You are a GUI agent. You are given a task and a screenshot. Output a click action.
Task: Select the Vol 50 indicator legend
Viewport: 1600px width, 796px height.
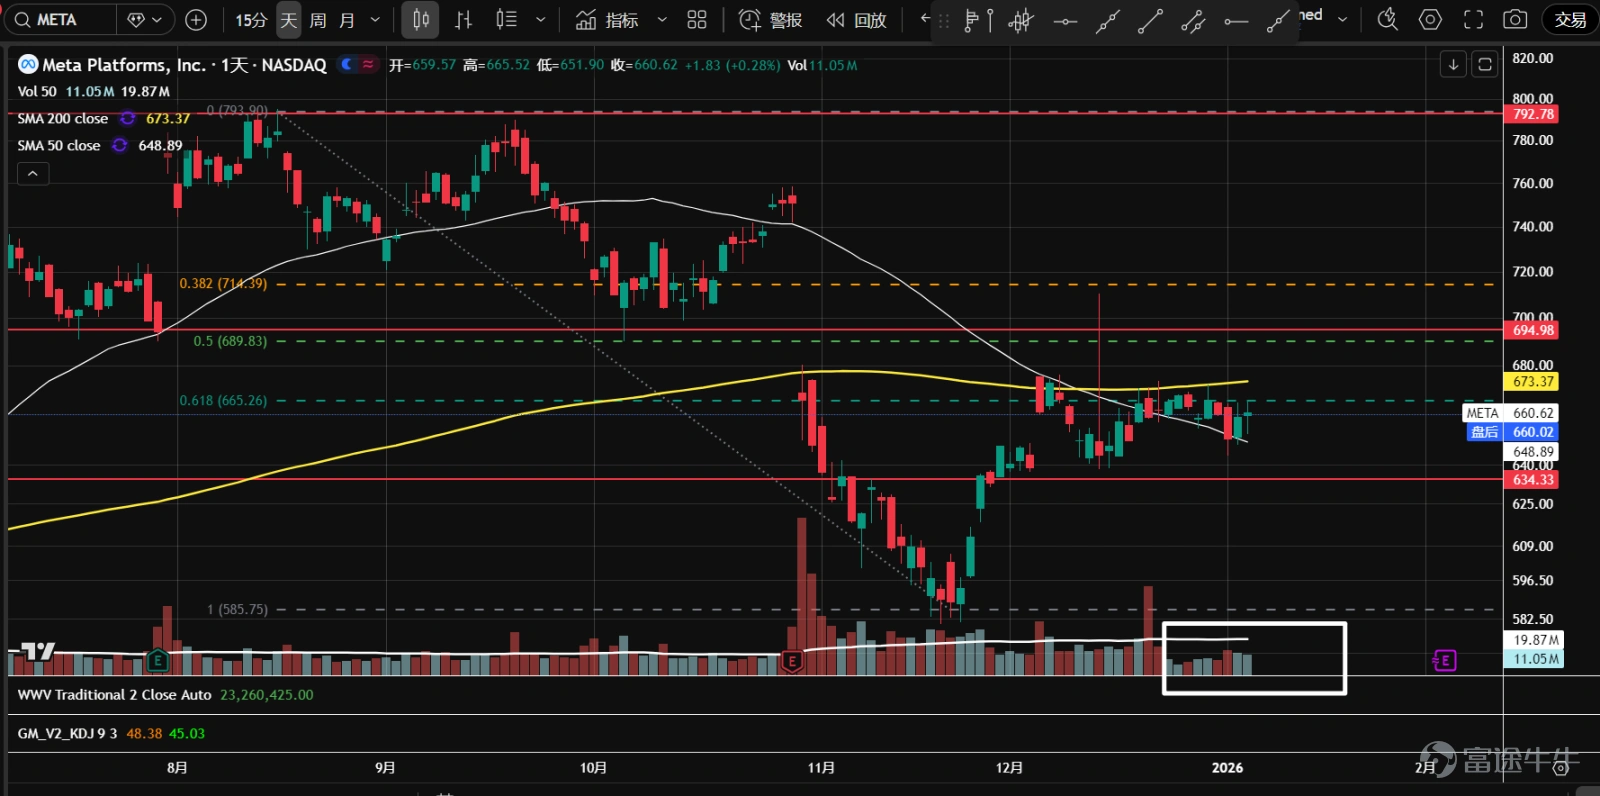pos(37,91)
